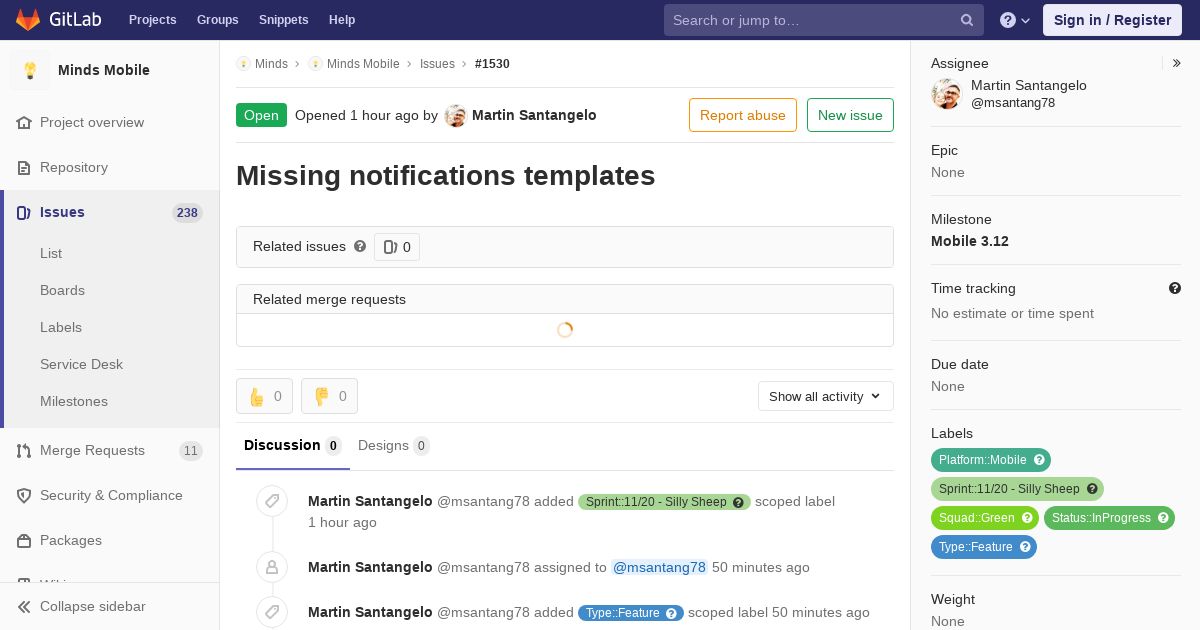Click the search magnifier icon

click(967, 20)
